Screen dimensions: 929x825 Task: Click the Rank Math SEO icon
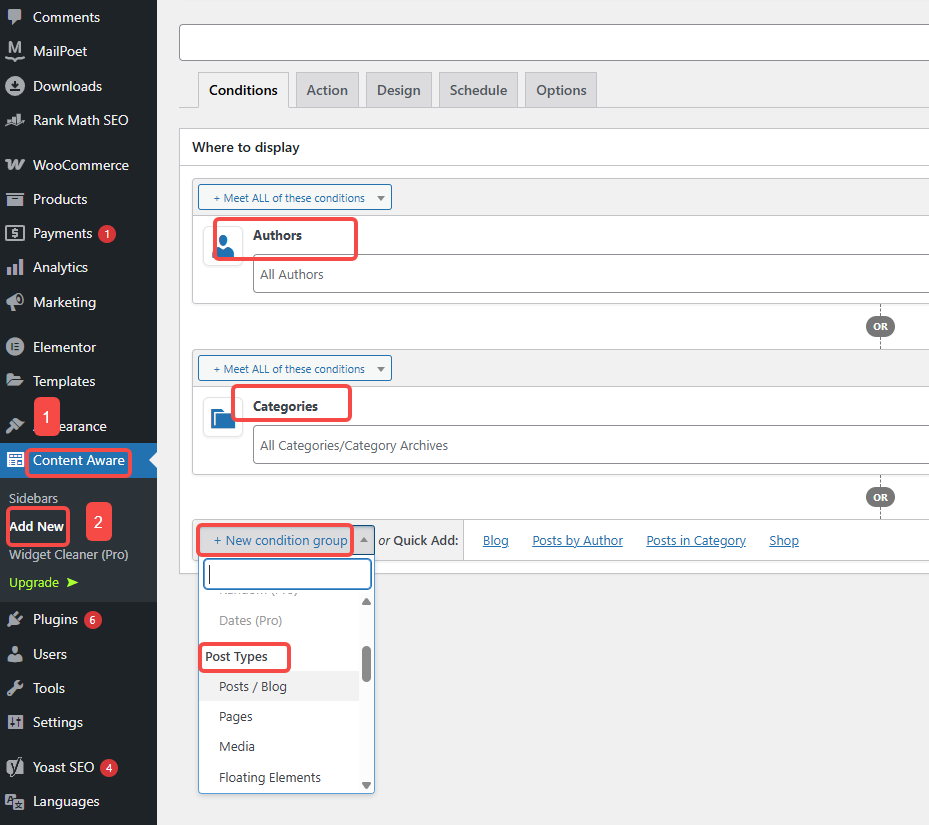click(x=15, y=120)
